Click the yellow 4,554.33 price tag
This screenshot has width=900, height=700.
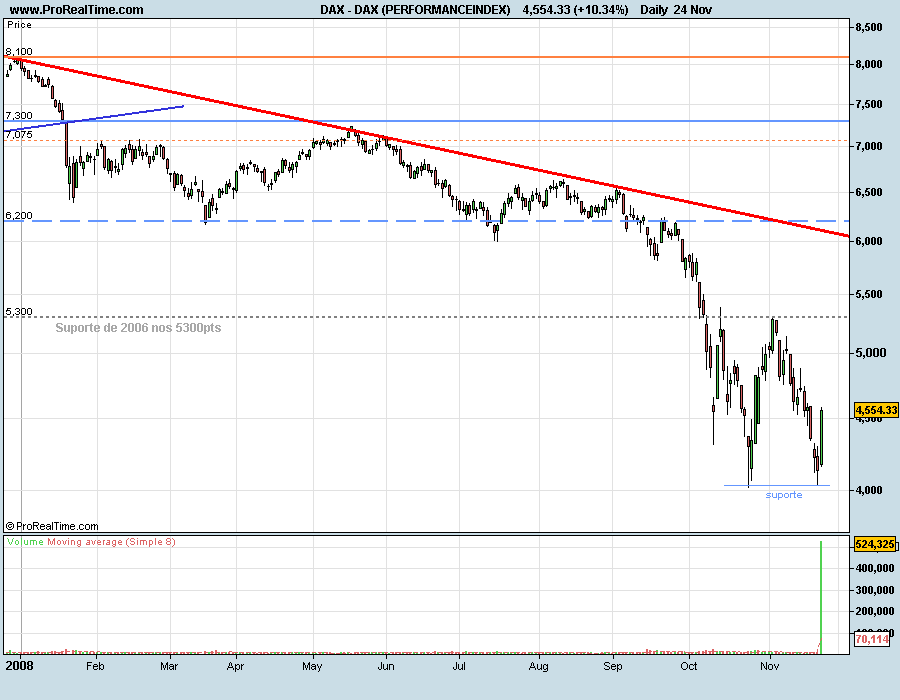[876, 410]
